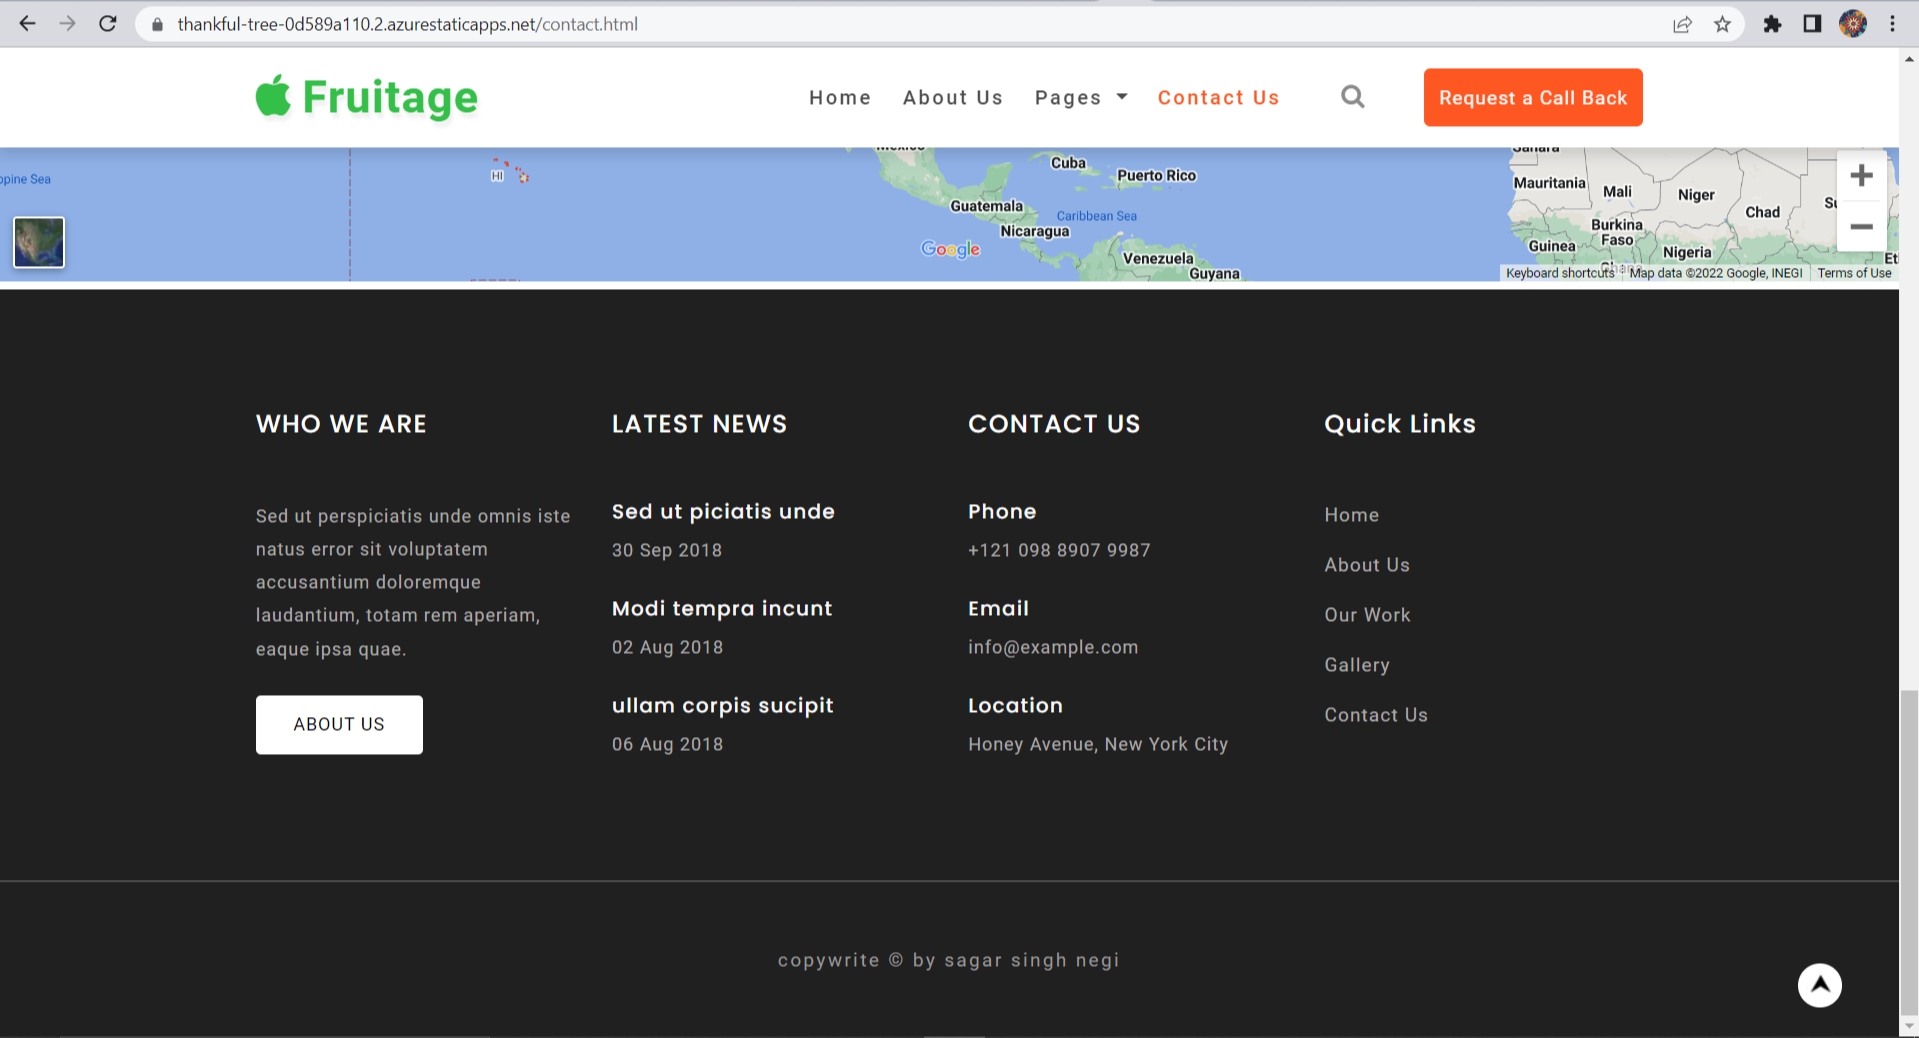1919x1038 pixels.
Task: Share this page icon in address bar
Action: 1683,24
